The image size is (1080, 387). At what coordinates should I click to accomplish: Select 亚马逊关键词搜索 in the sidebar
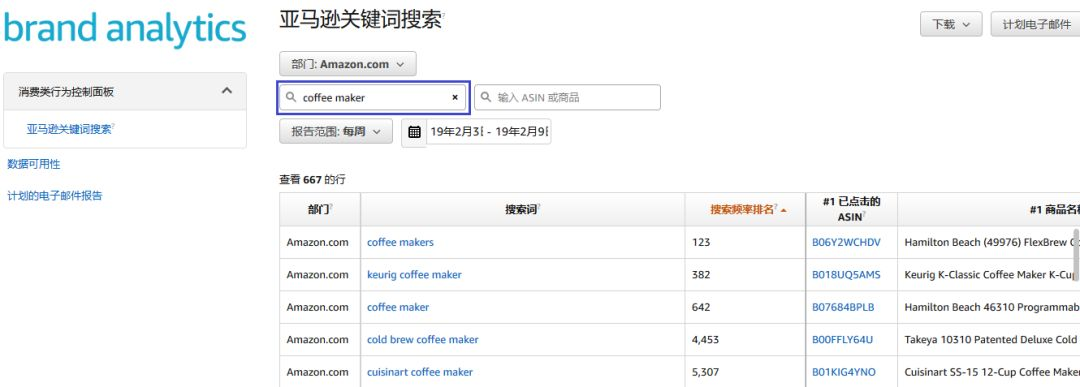[70, 129]
